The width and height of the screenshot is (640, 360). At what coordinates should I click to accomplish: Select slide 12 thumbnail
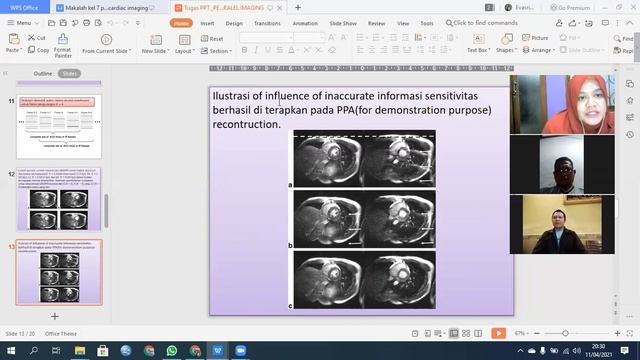pos(59,199)
